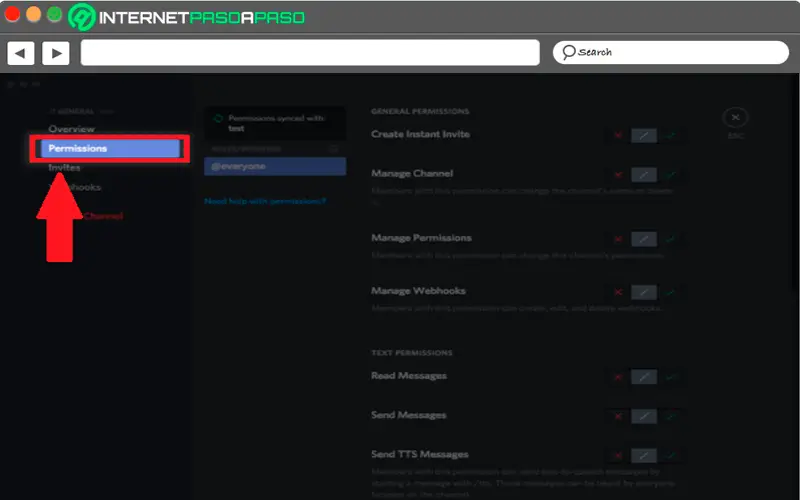Viewport: 800px width, 500px height.
Task: Click the InternetPasoAPaso logo
Action: pyautogui.click(x=187, y=17)
